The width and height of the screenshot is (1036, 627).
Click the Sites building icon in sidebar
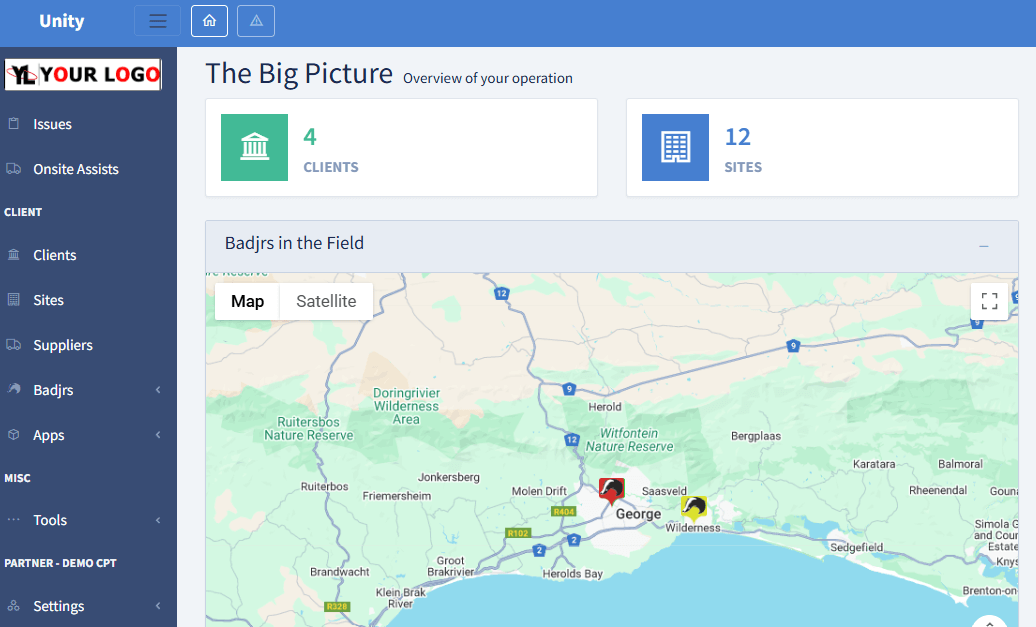(13, 299)
